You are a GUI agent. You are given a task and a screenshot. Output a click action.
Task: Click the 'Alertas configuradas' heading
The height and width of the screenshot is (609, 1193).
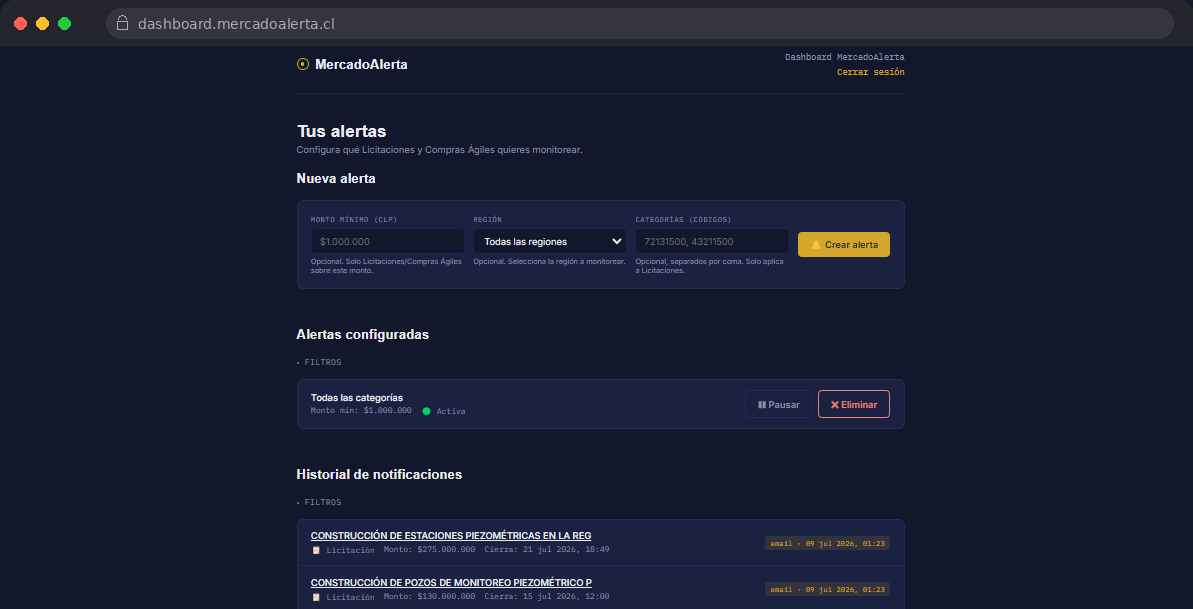click(363, 335)
